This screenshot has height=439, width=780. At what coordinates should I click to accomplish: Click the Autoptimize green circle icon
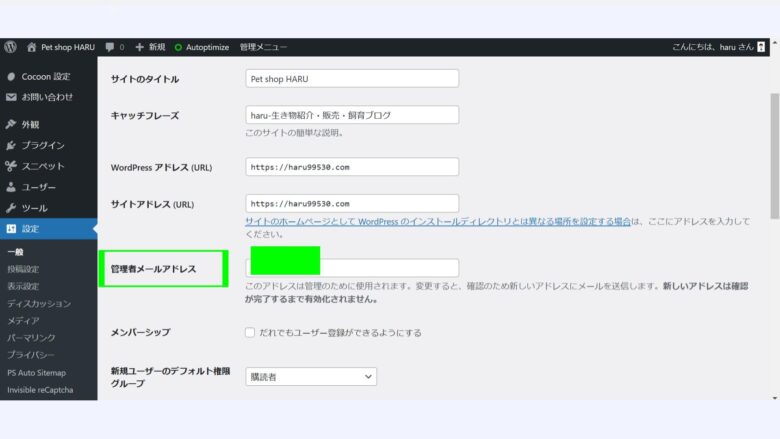178,47
